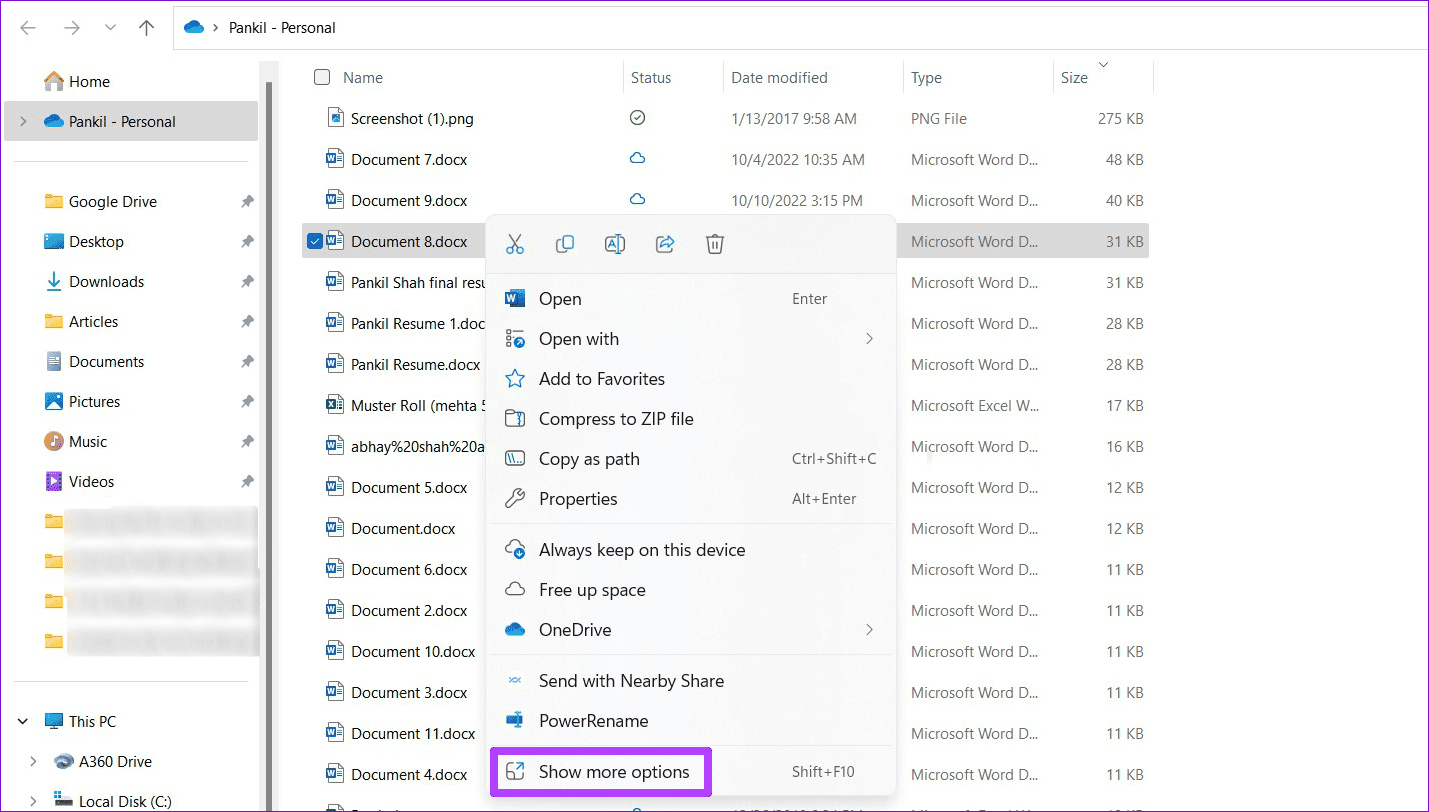Toggle the select-all checkbox in Name header
The height and width of the screenshot is (812, 1429).
[x=321, y=77]
